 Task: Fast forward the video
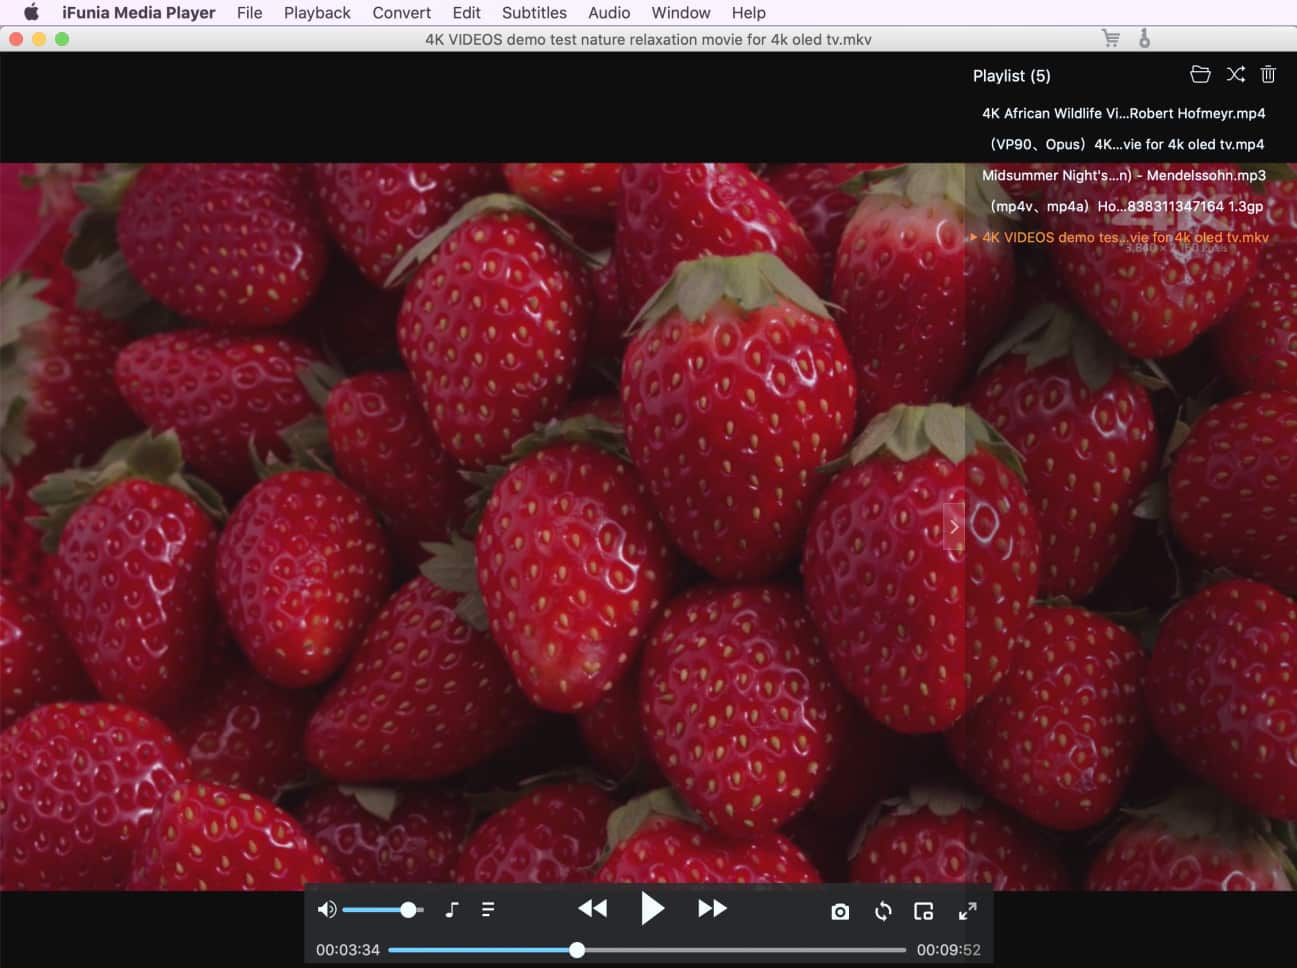click(x=712, y=908)
